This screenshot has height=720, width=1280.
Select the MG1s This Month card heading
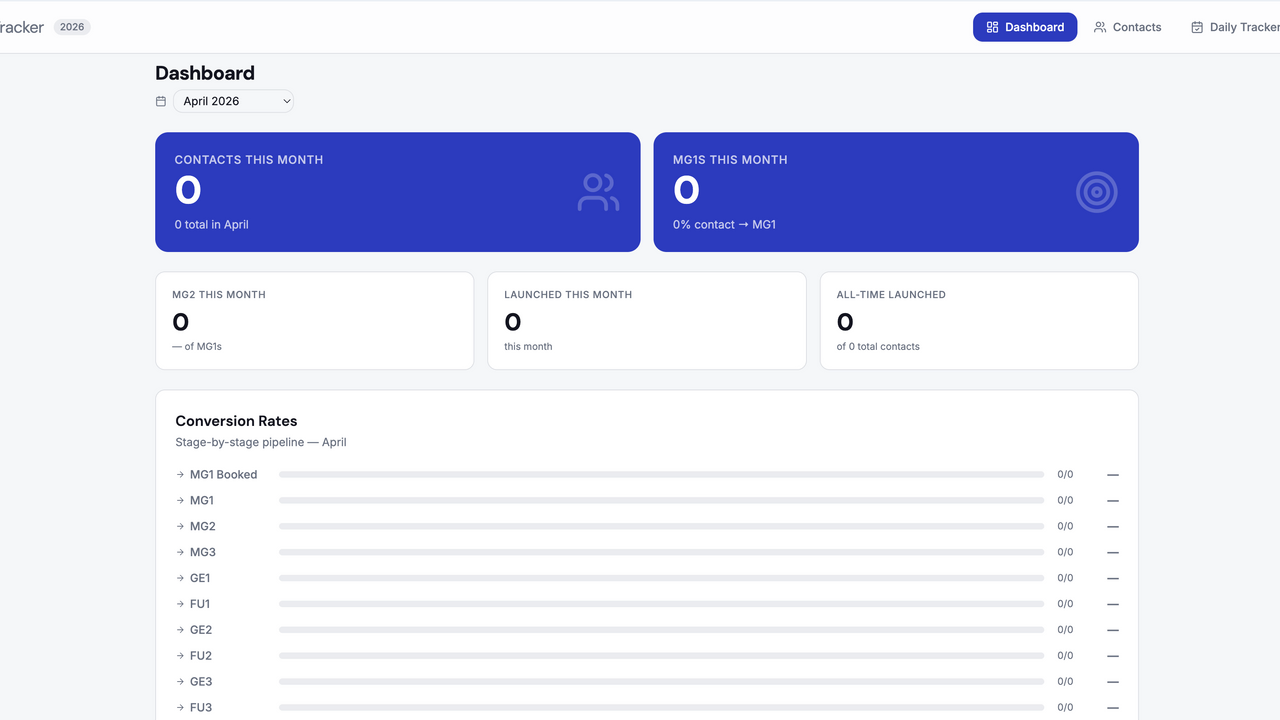pos(730,160)
